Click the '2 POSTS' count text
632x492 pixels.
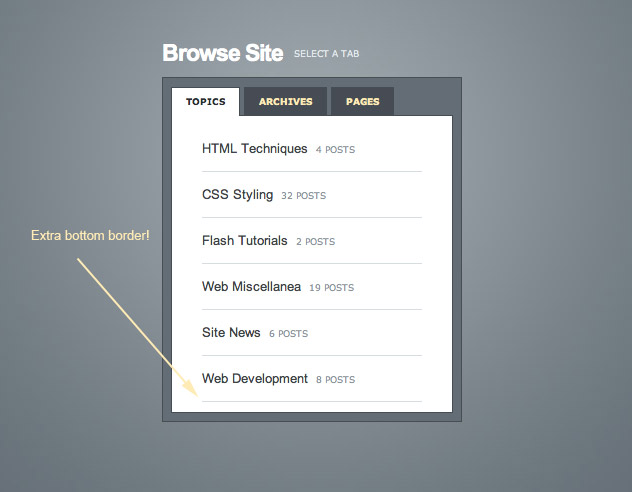[x=316, y=242]
